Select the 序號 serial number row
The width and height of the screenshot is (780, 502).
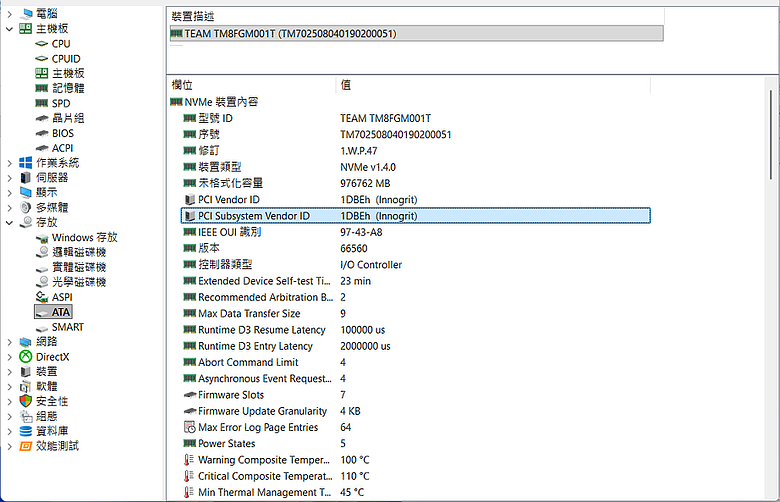(416, 135)
